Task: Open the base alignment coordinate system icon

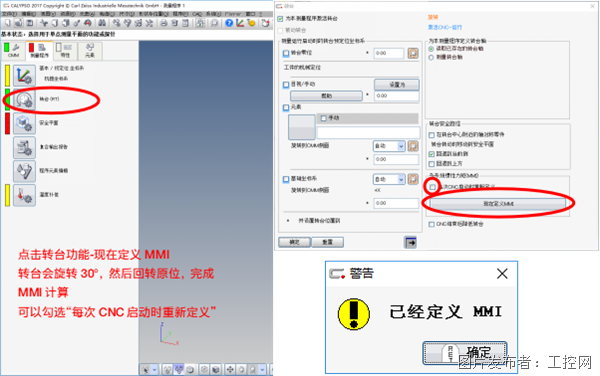Action: pos(24,75)
